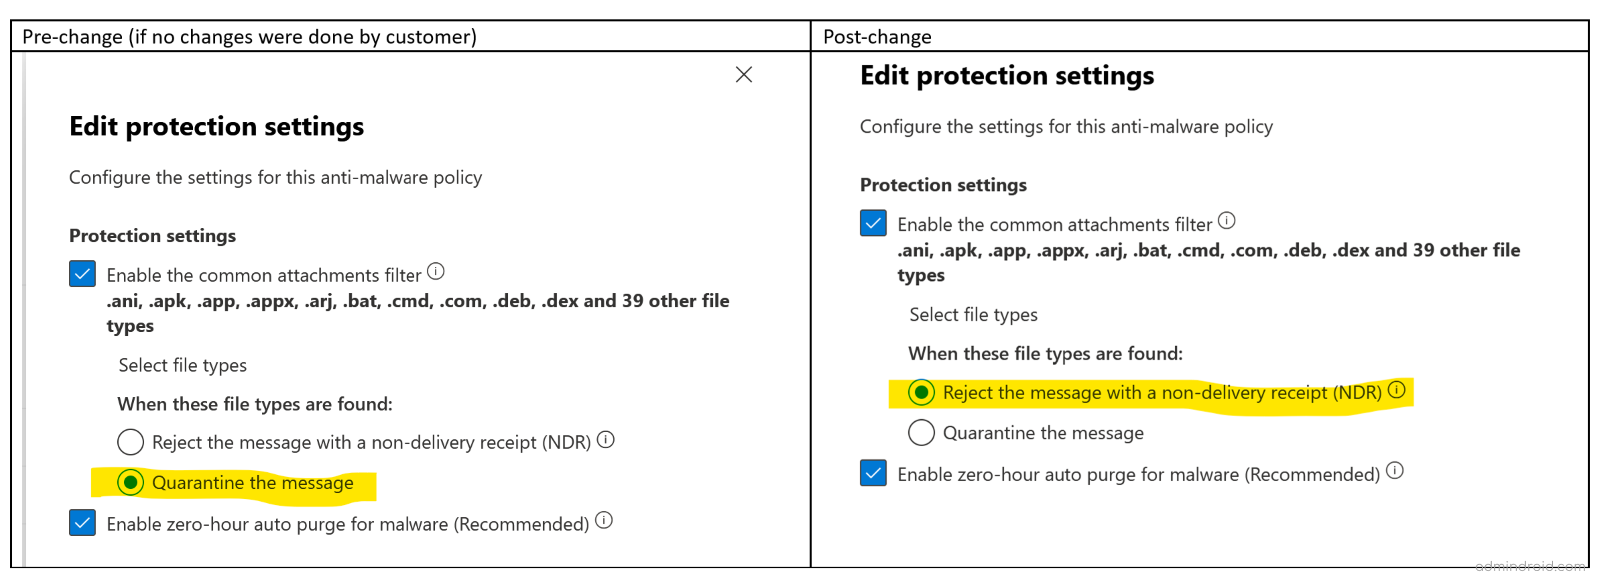1600x587 pixels.
Task: Choose Quarantine the message in post-change panel
Action: coord(921,432)
